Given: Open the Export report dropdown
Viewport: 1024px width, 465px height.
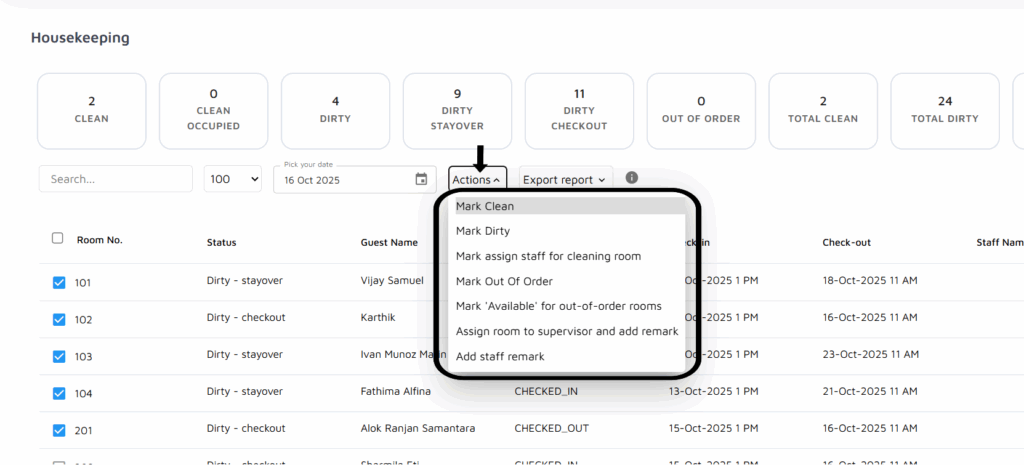Looking at the screenshot, I should [564, 180].
